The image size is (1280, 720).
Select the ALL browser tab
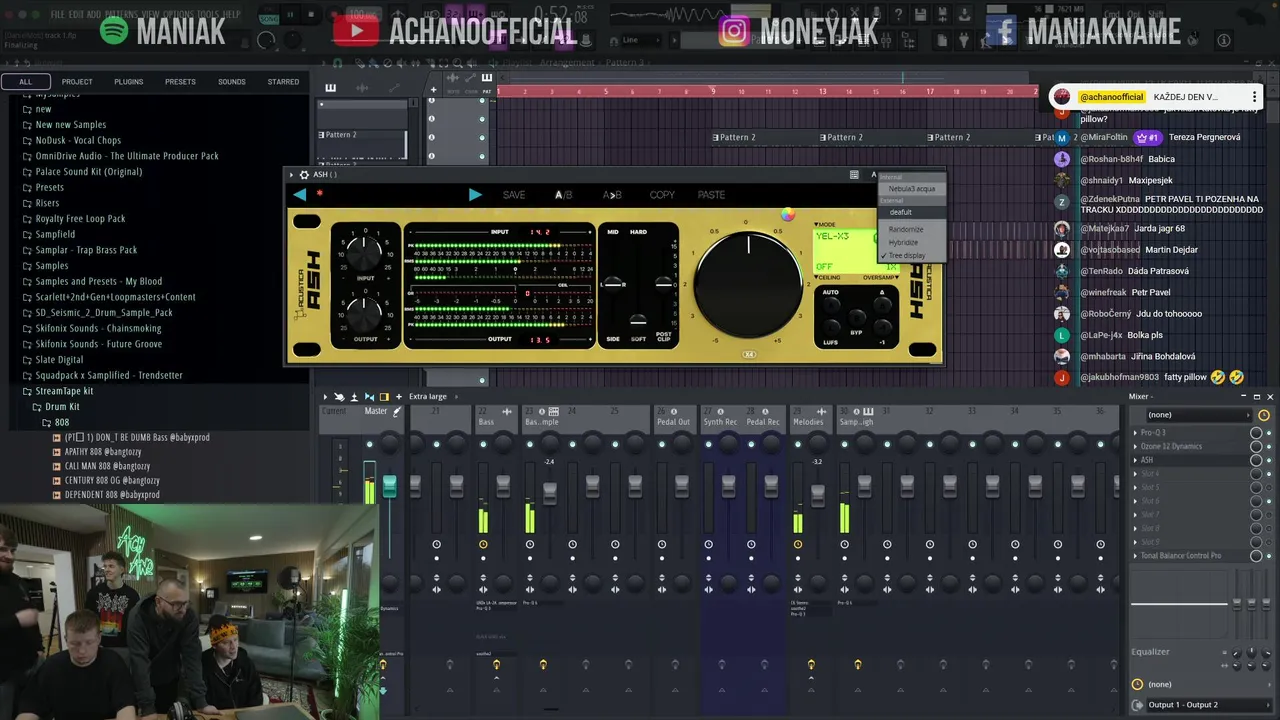tap(26, 82)
